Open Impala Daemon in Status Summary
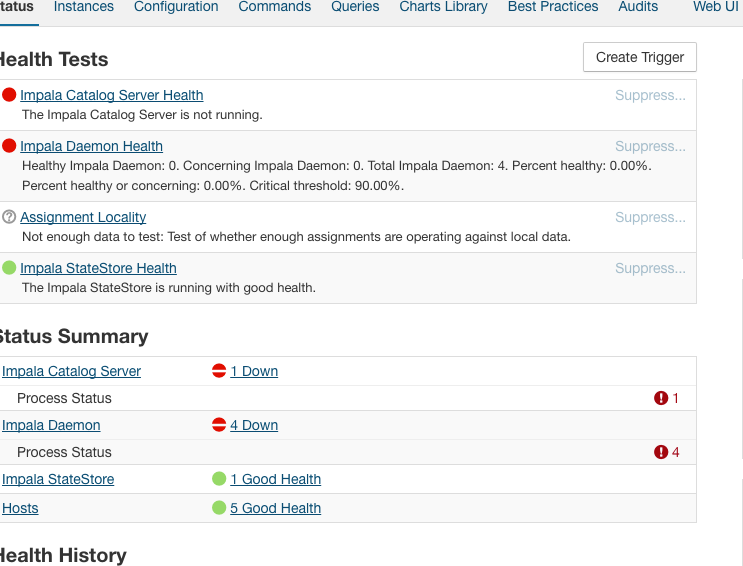The height and width of the screenshot is (566, 743). (51, 425)
